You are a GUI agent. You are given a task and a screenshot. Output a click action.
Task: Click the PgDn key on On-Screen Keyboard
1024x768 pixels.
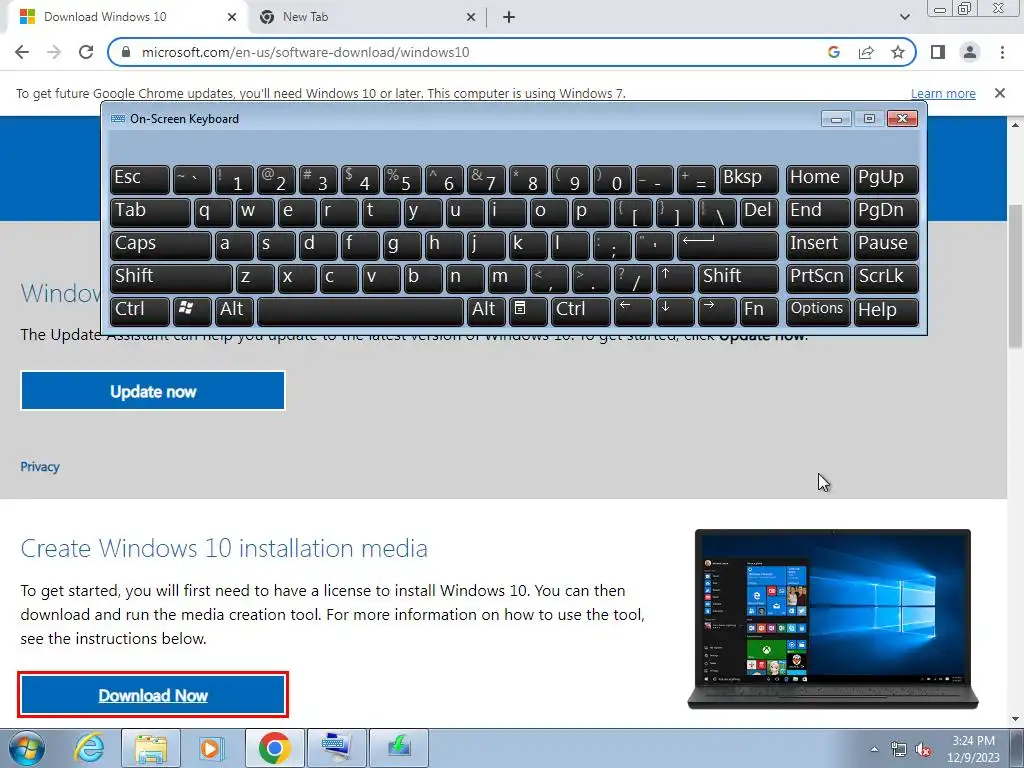[x=886, y=212]
